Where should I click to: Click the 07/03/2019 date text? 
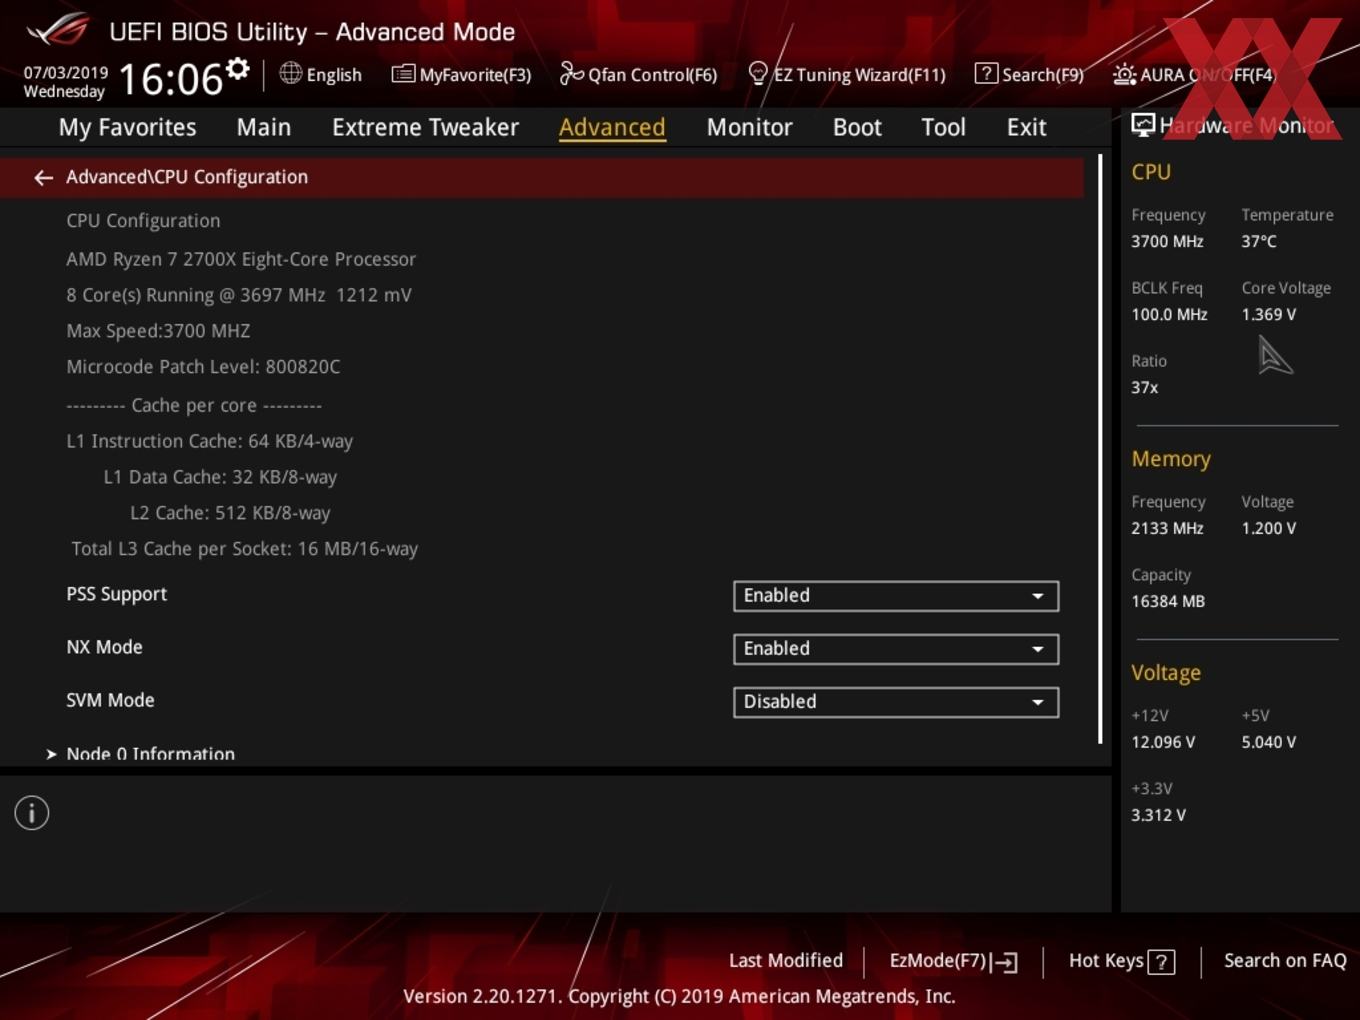coord(66,73)
